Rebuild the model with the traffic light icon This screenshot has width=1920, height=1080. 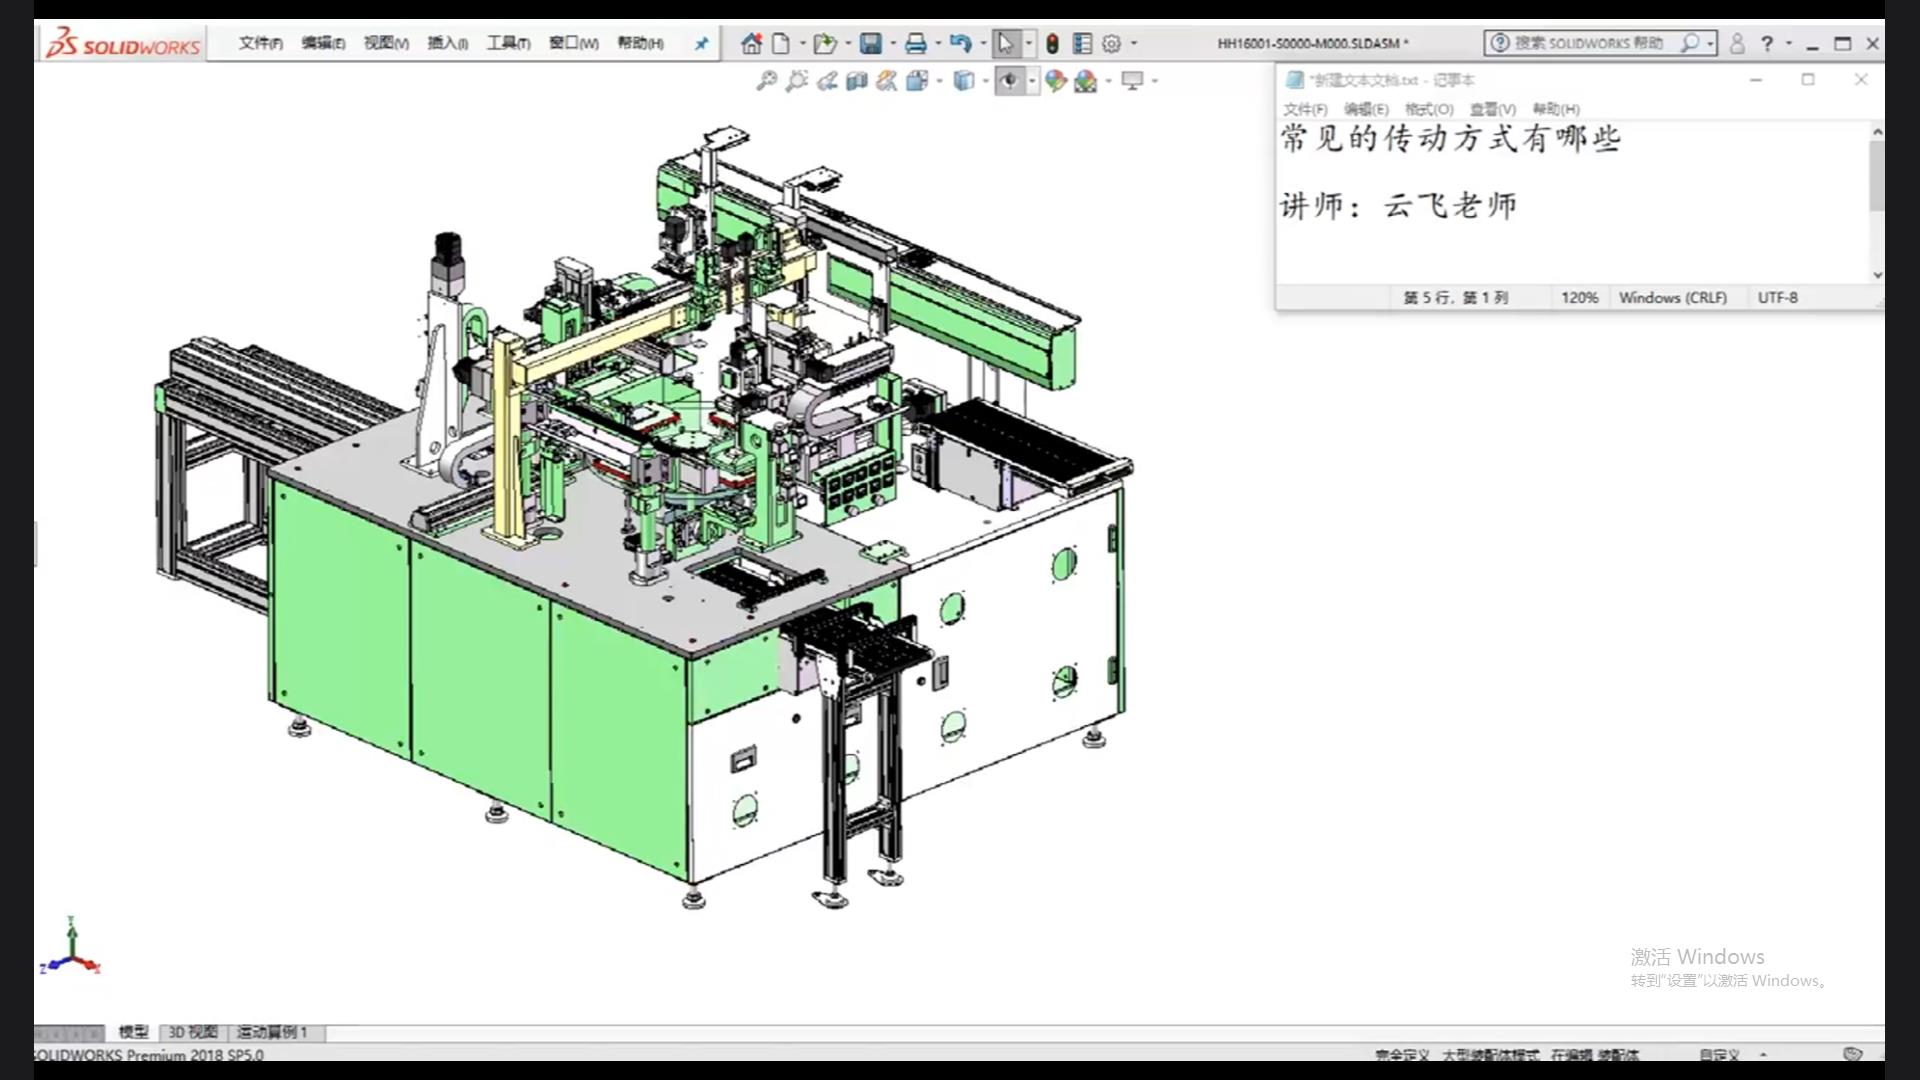point(1052,43)
